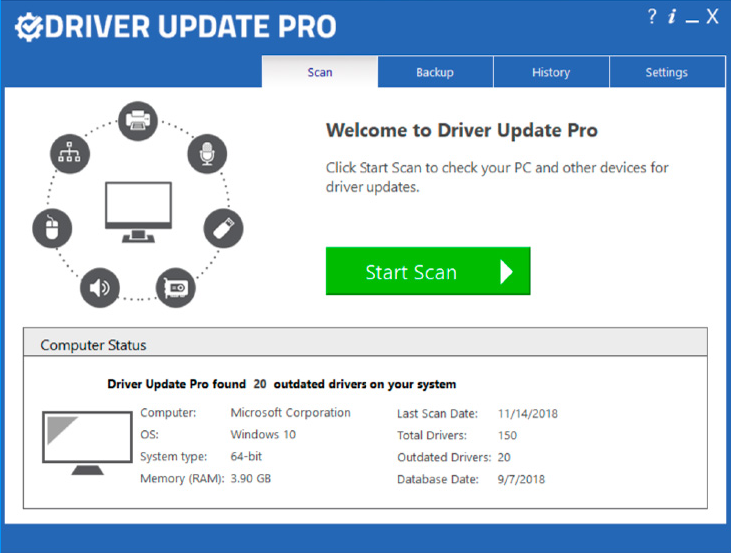Click the '20' outdated drivers count in bold summary

click(260, 384)
